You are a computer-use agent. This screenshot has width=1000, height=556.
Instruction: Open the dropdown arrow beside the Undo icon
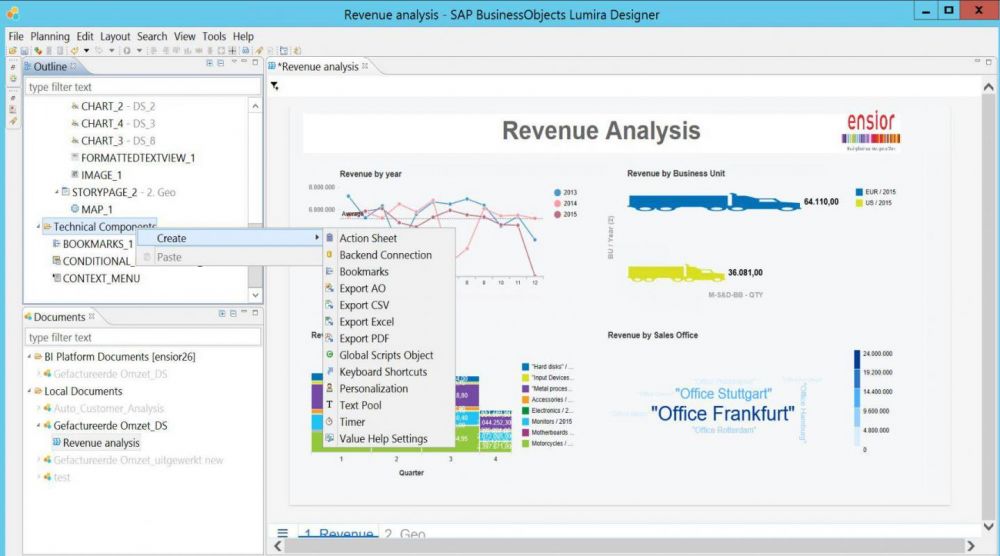[86, 50]
